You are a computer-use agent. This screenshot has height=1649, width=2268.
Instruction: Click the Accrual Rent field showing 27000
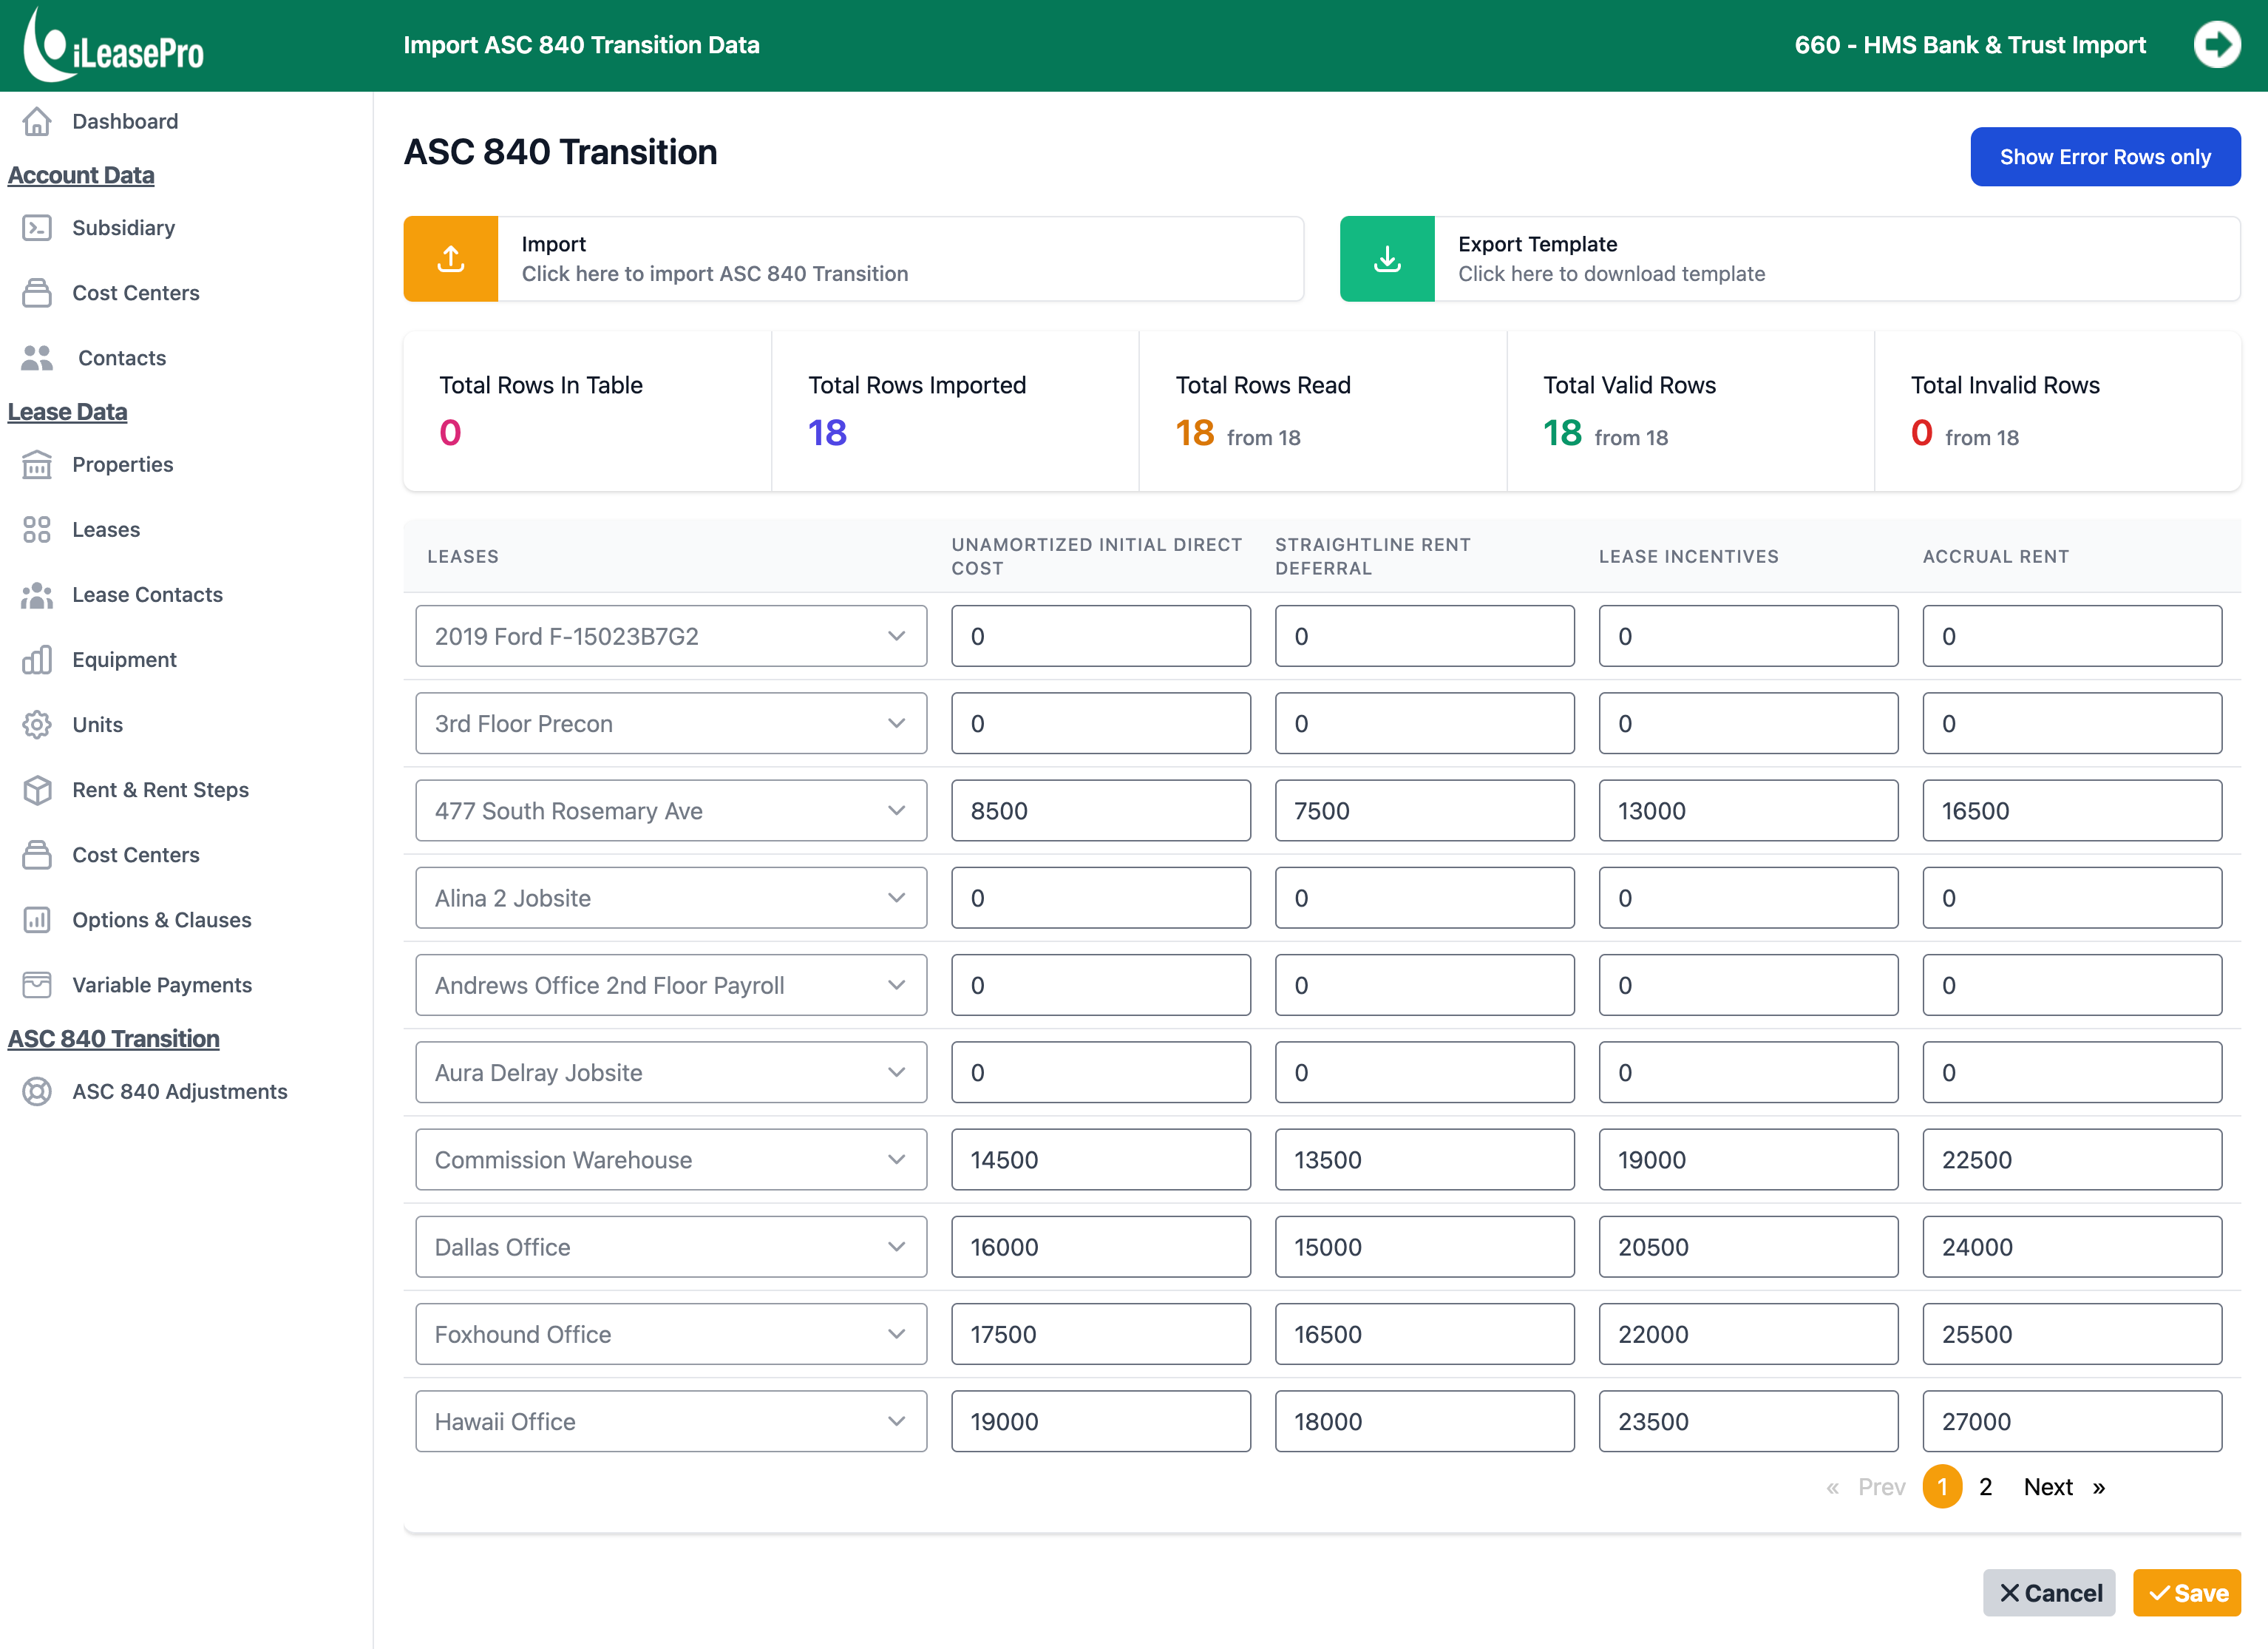(x=2072, y=1421)
